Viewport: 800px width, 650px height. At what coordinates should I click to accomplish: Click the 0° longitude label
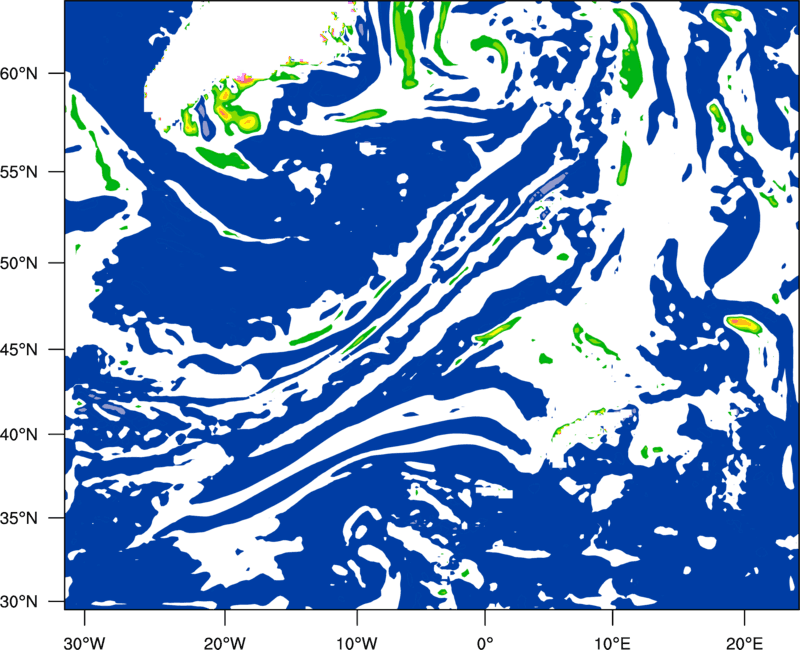point(485,642)
